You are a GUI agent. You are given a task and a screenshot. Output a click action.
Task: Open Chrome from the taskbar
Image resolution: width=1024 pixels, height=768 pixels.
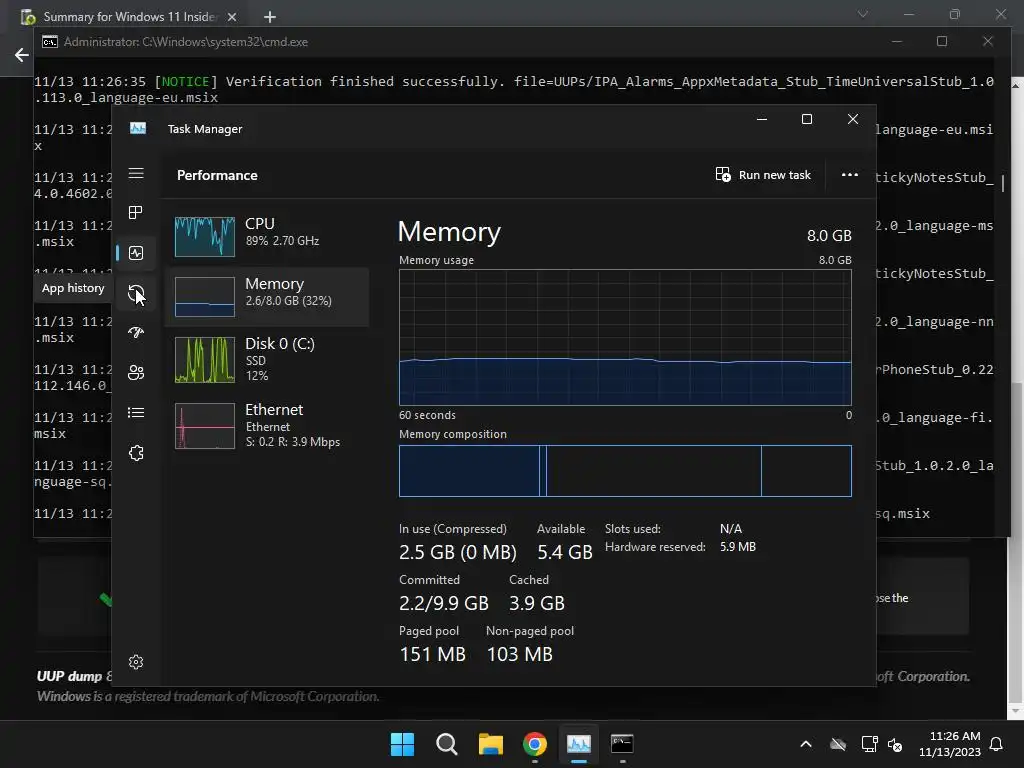click(535, 744)
